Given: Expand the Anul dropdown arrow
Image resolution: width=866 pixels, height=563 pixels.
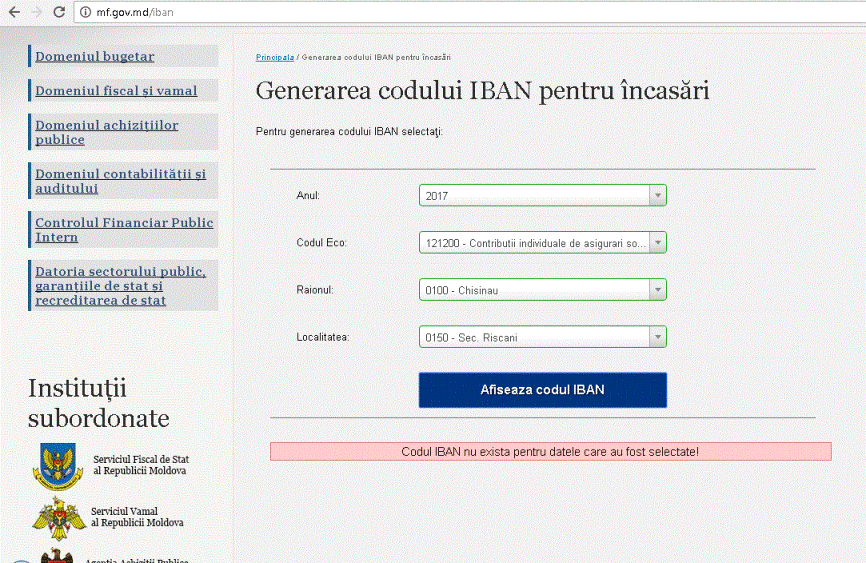Looking at the screenshot, I should pos(657,195).
